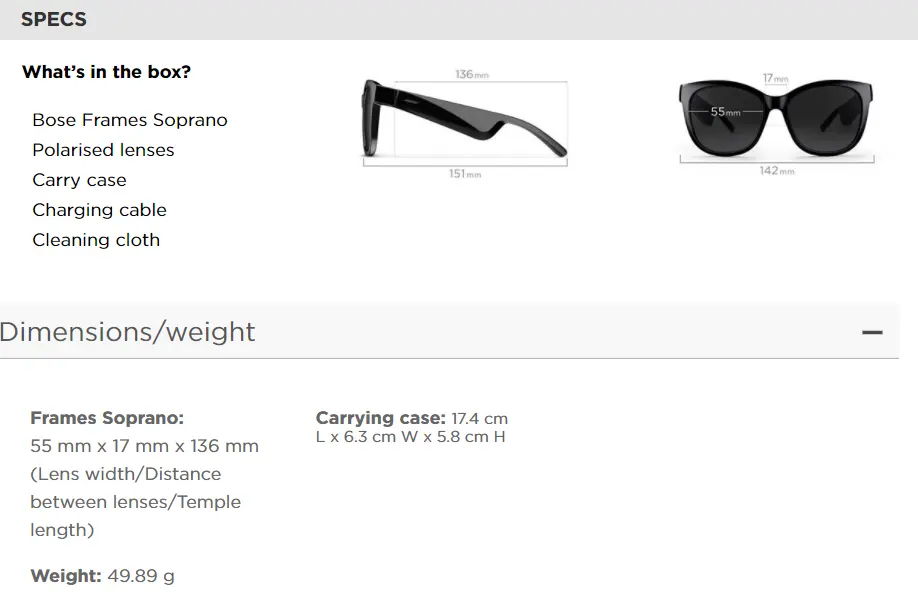
Task: Click the 17 mm bridge width label
Action: pyautogui.click(x=775, y=77)
